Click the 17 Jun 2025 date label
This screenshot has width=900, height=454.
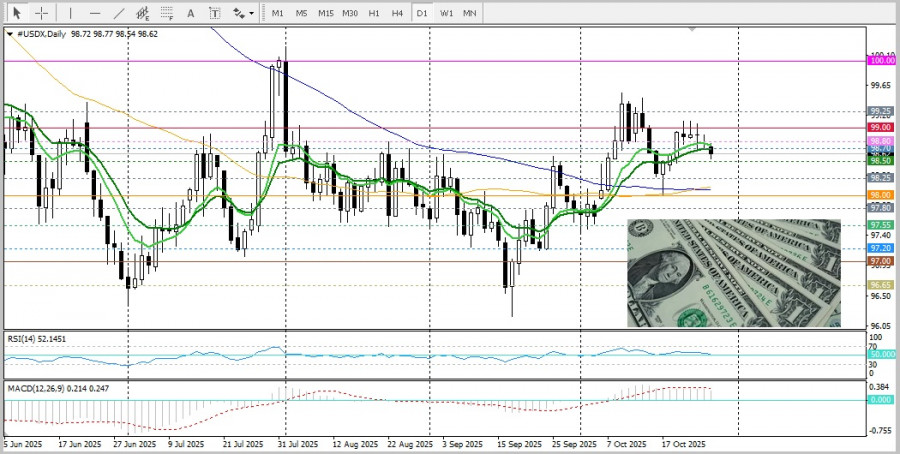[80, 444]
